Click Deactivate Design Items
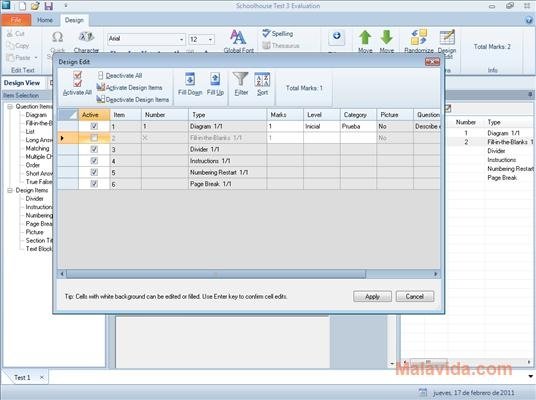Viewport: 536px width, 400px height. pos(133,99)
